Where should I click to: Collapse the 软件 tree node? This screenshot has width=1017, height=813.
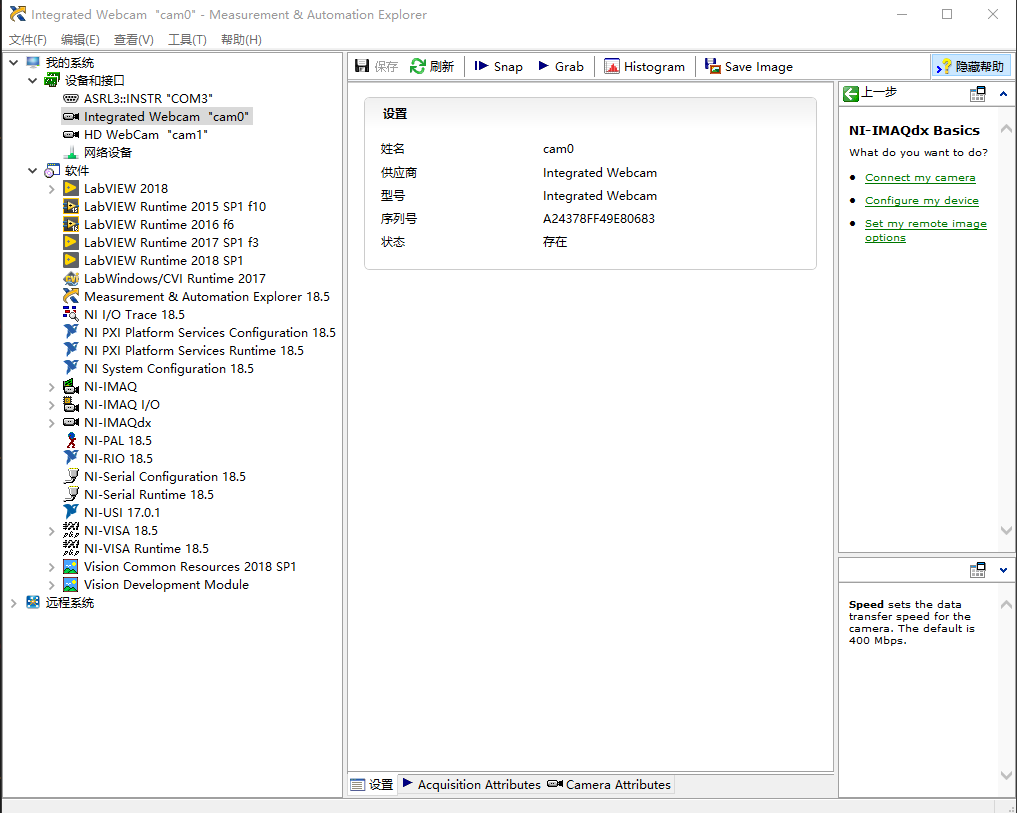pyautogui.click(x=32, y=171)
